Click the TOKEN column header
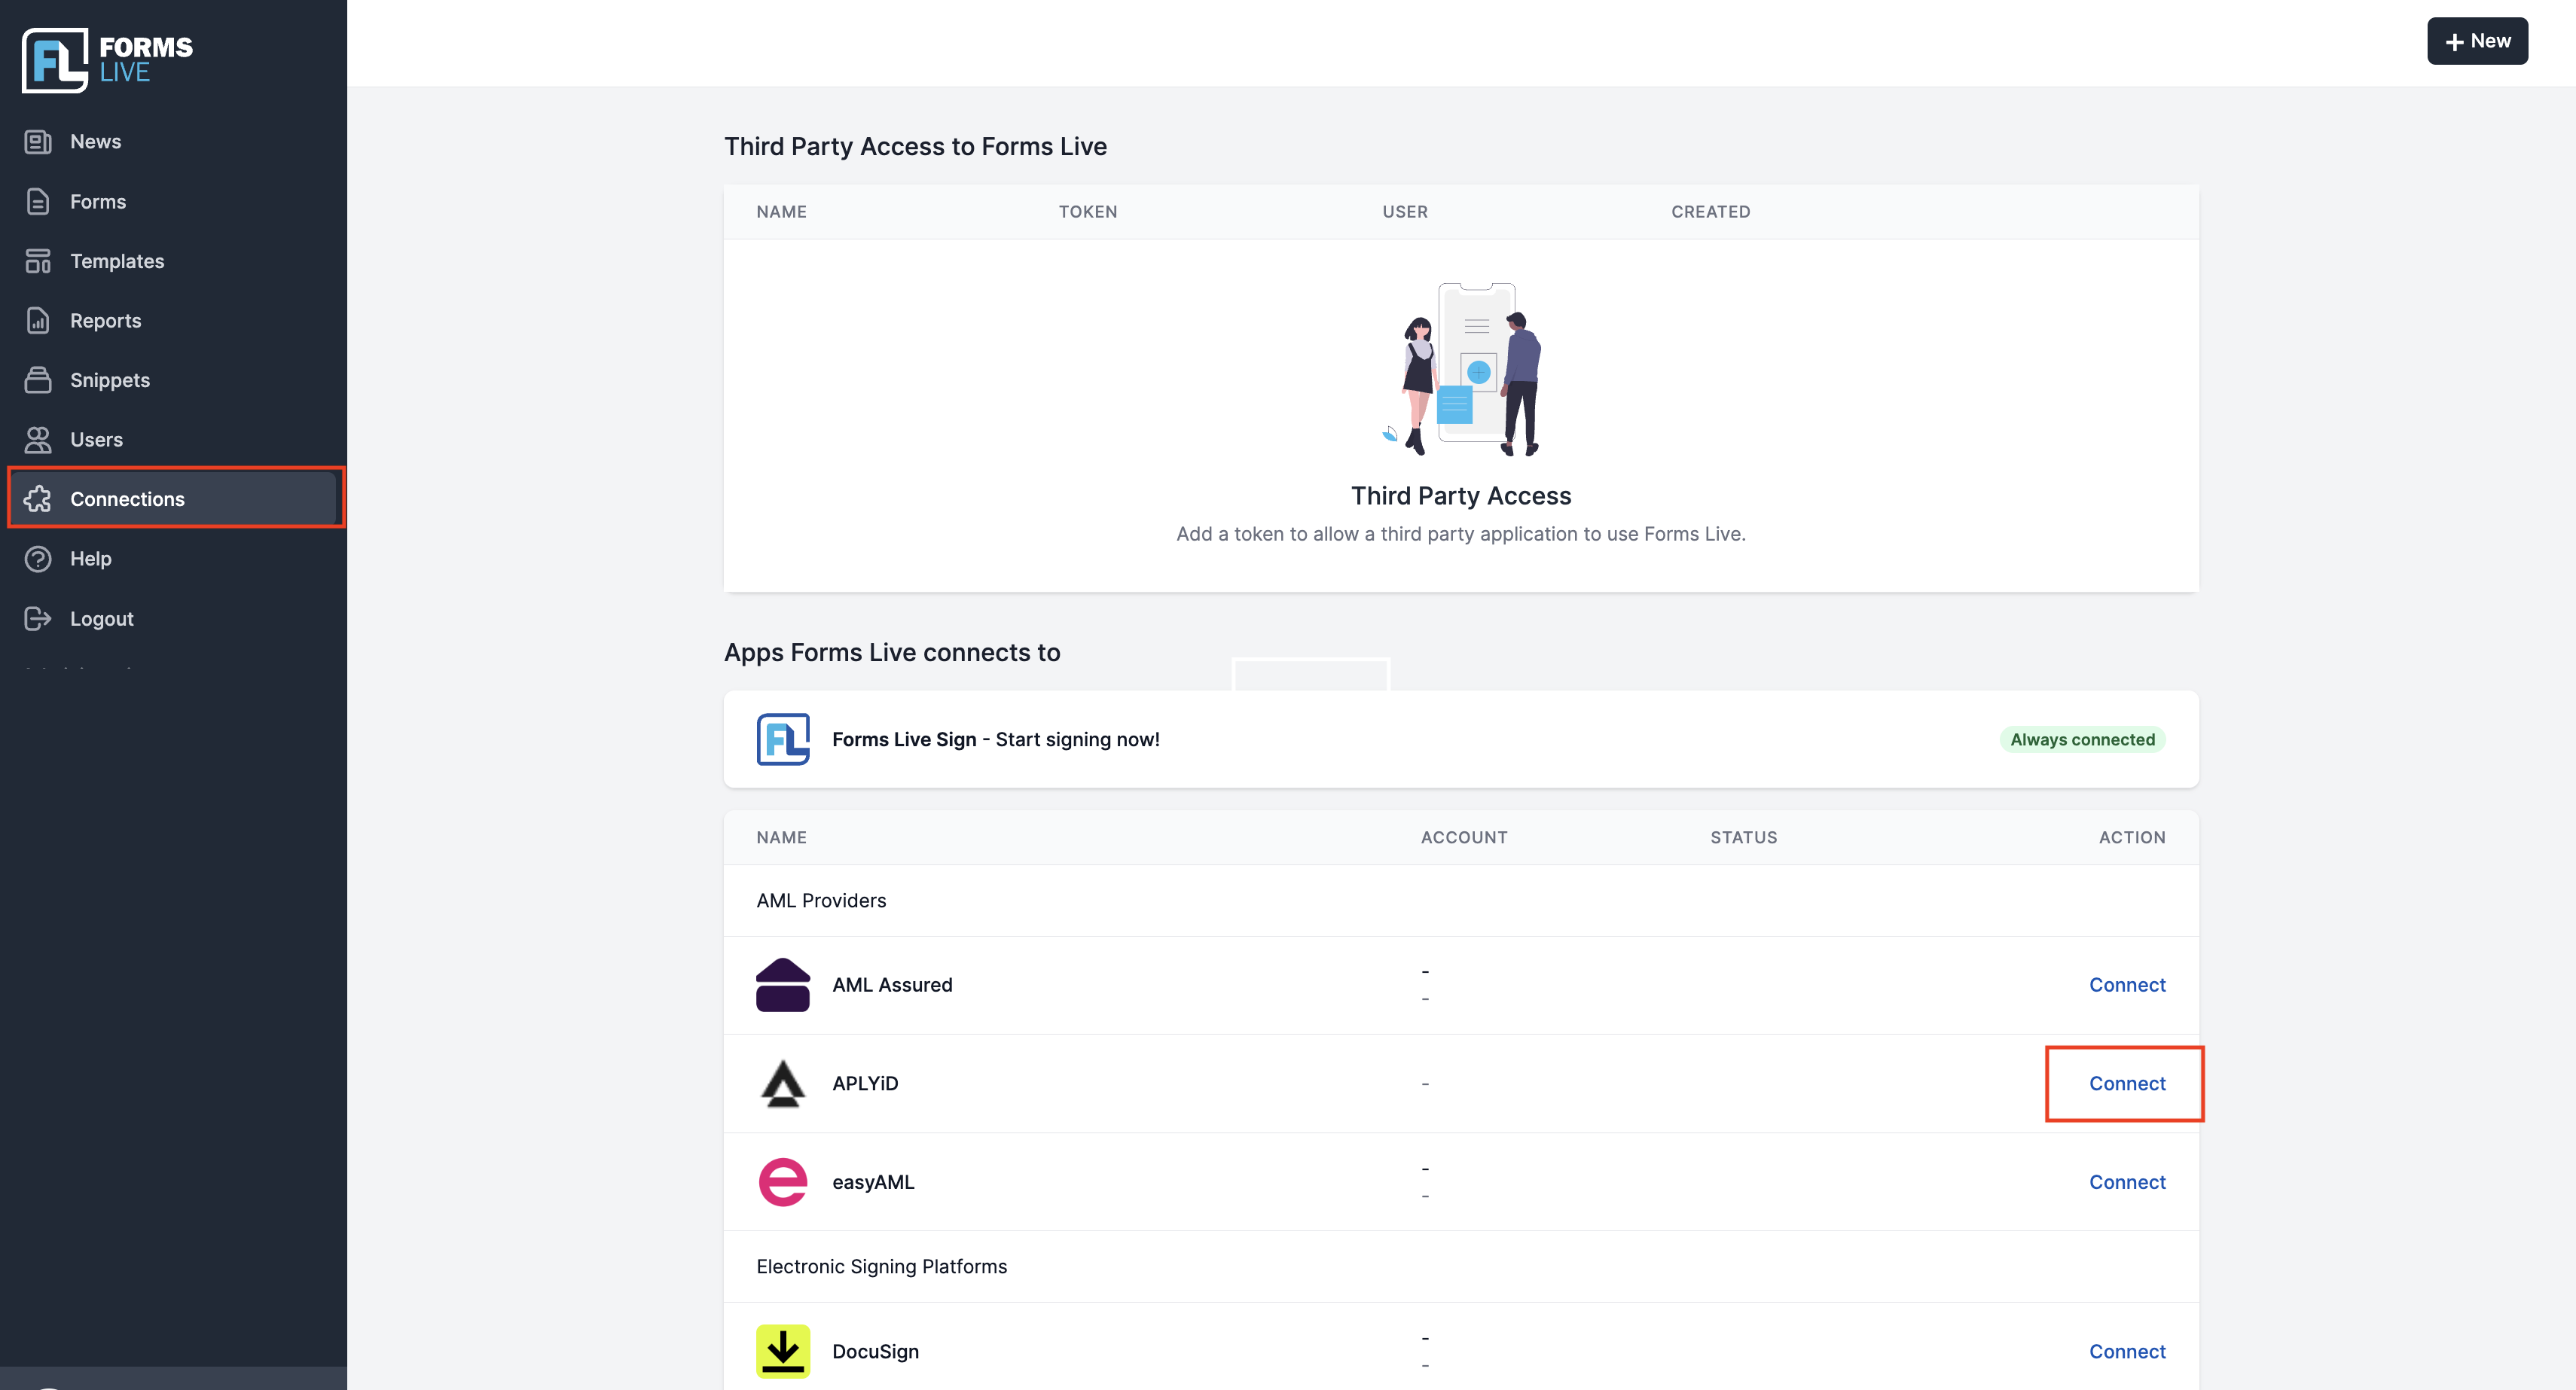Screen dimensions: 2576x1390 [x=1088, y=212]
